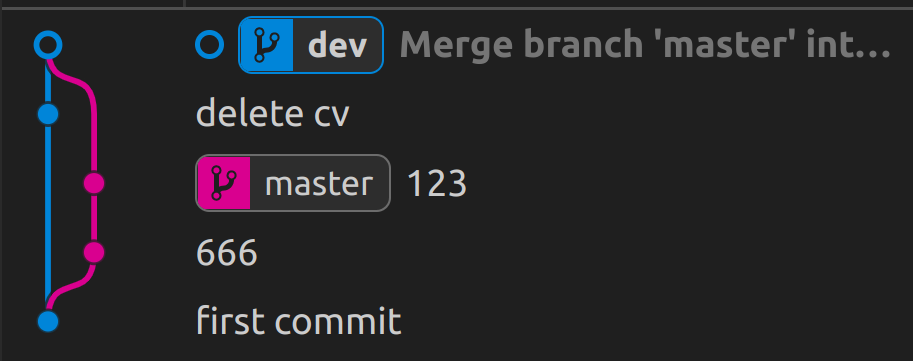This screenshot has height=361, width=913.
Task: Click the hollow circle indicator beside dev badge
Action: tap(210, 45)
